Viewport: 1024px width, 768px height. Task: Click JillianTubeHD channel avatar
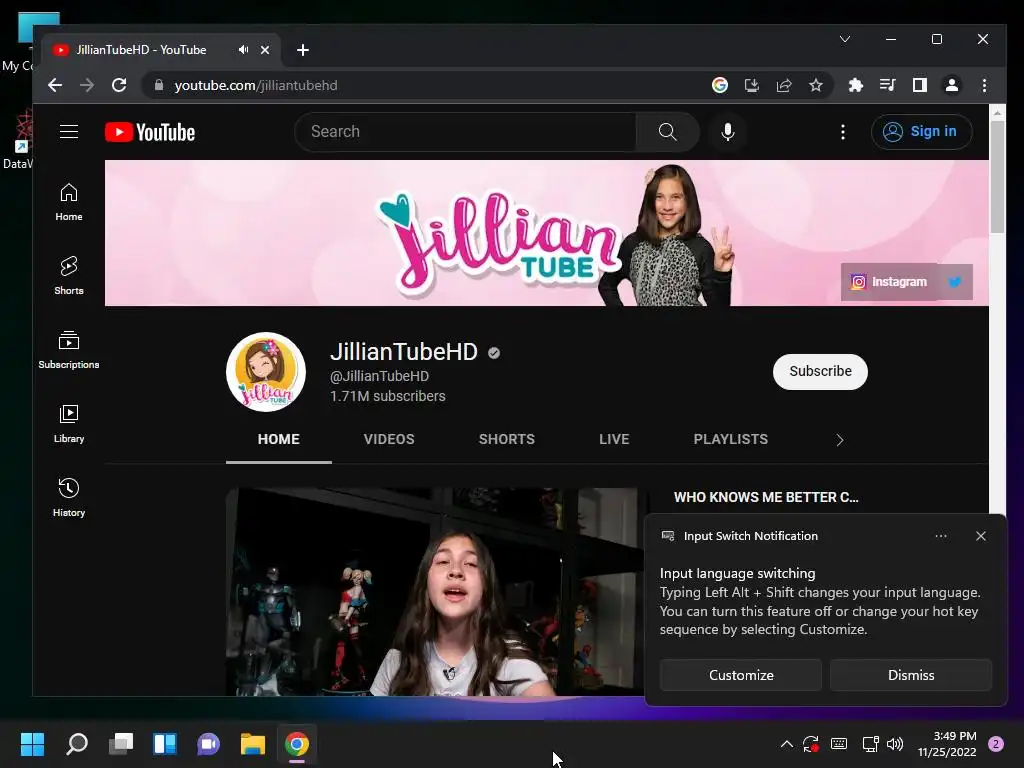click(266, 372)
